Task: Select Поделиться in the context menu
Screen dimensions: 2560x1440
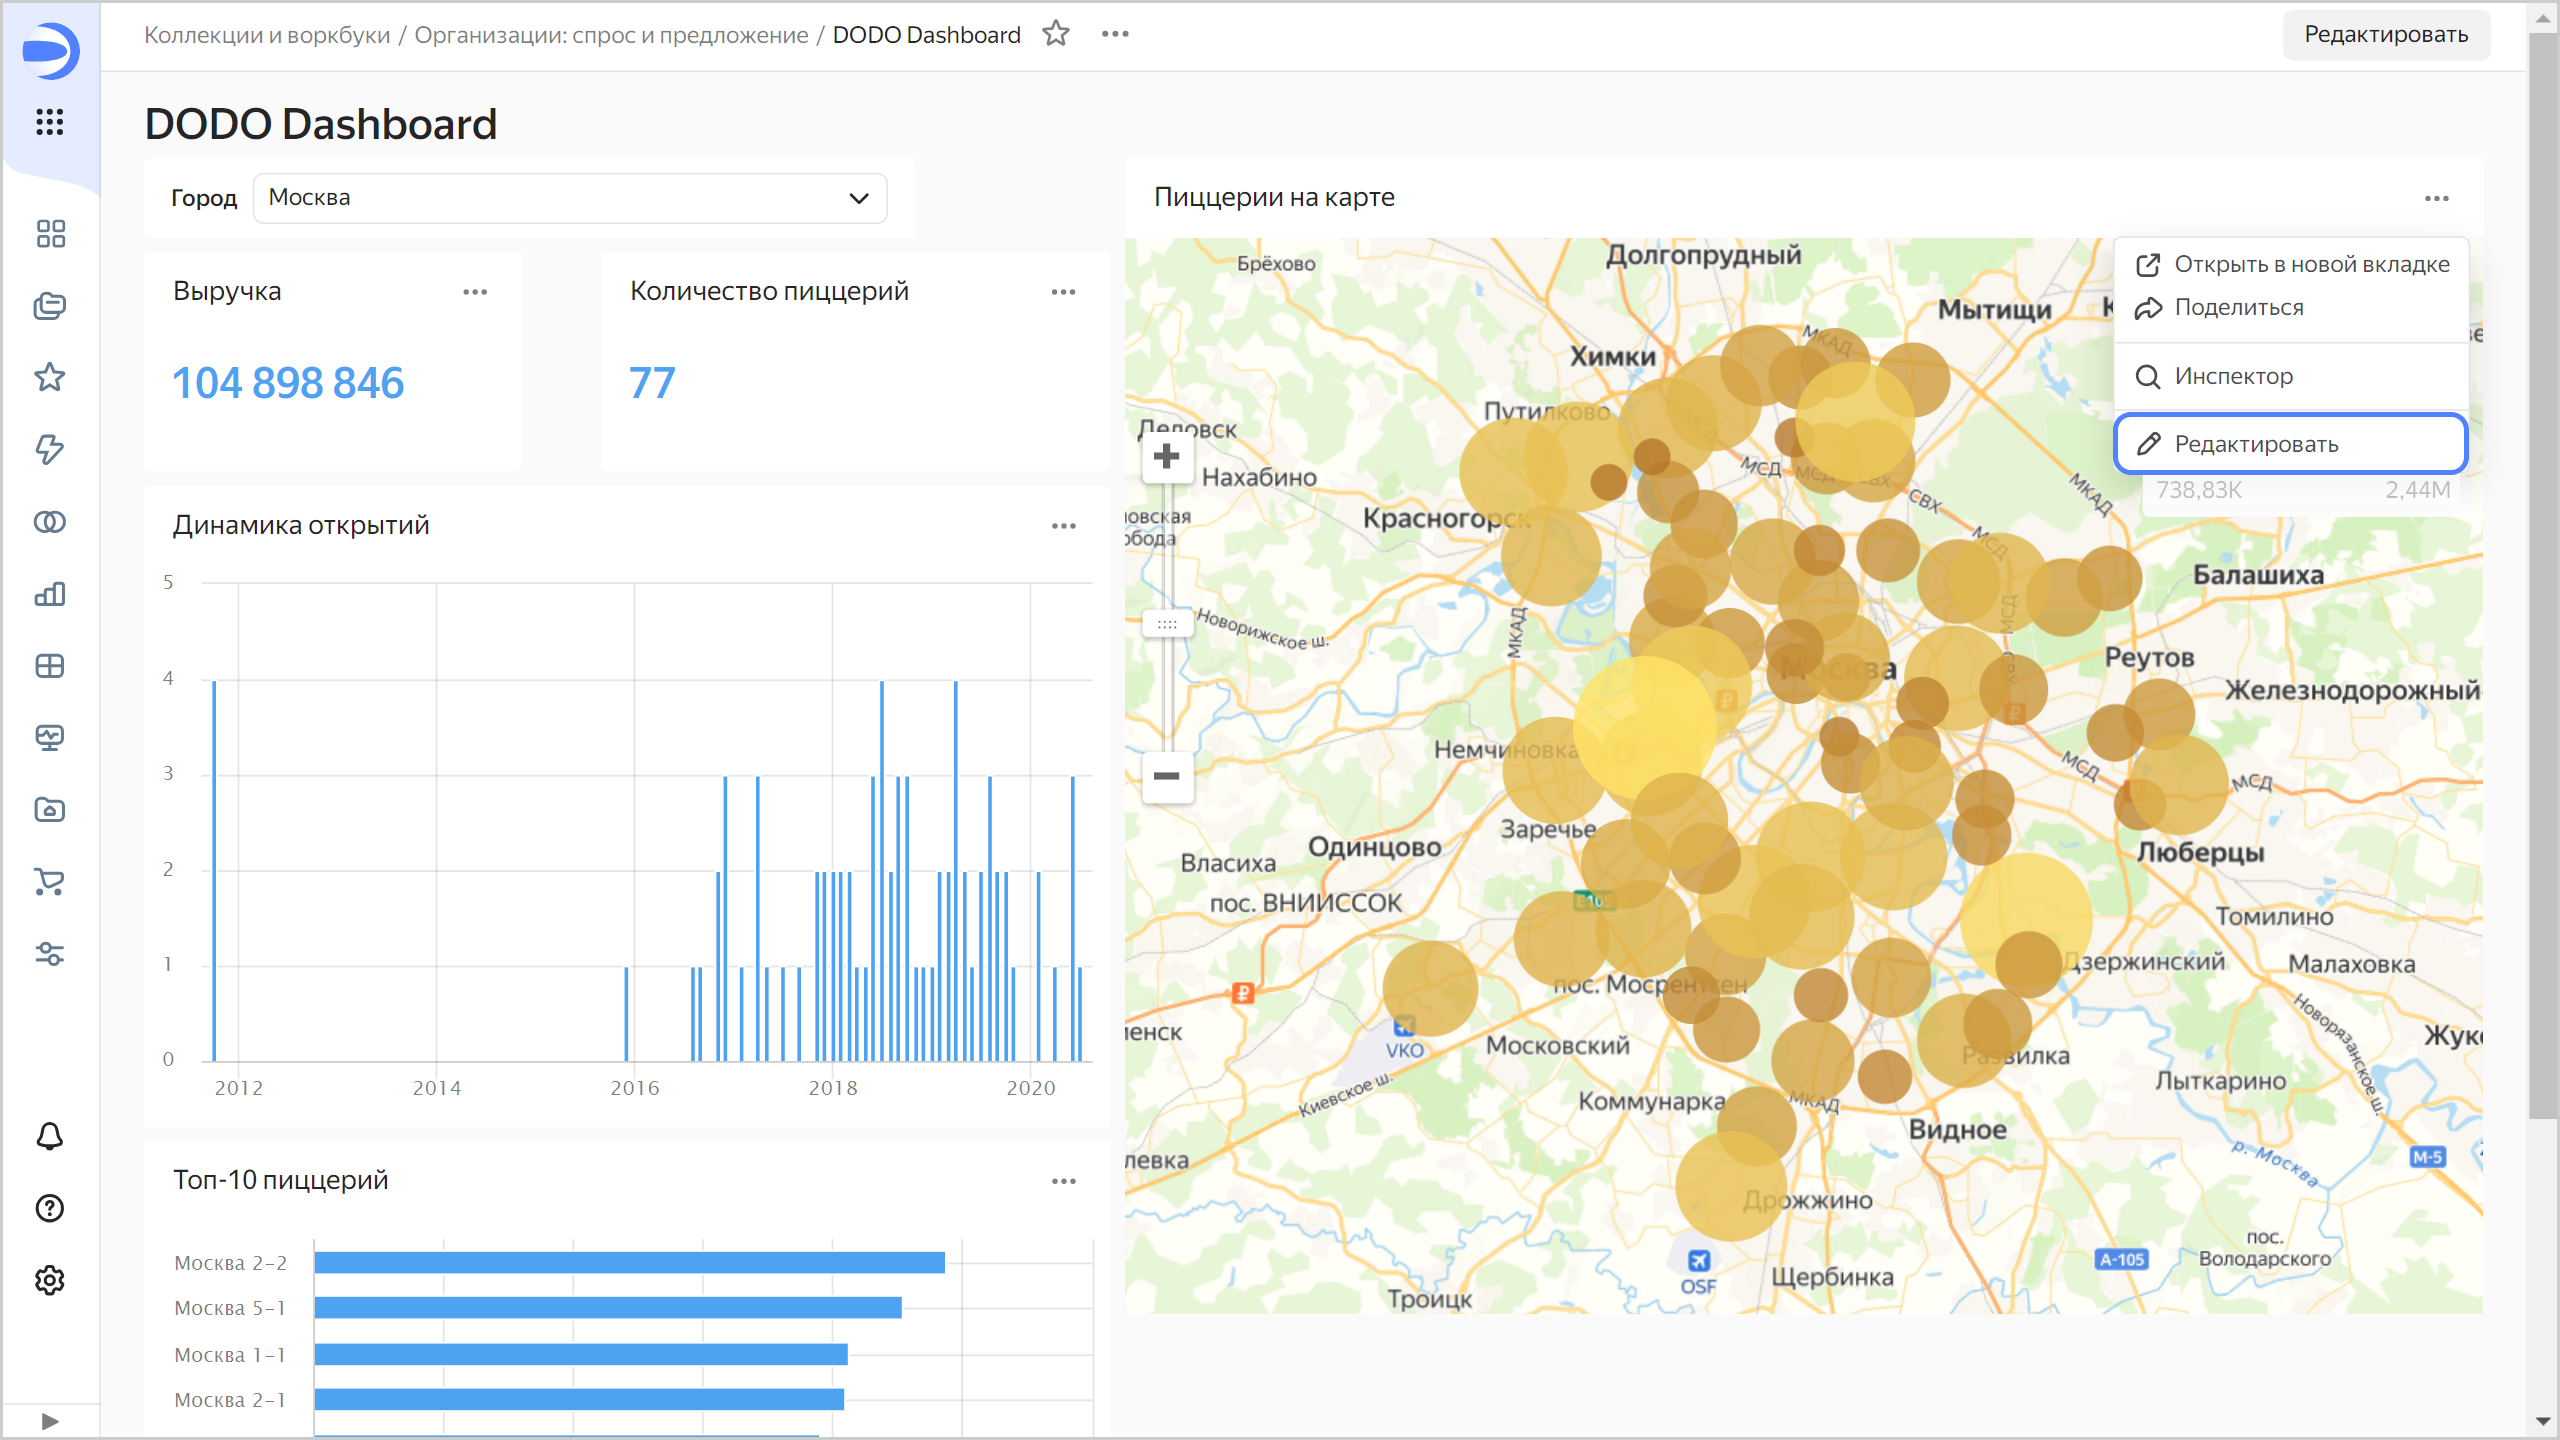Action: pyautogui.click(x=2238, y=308)
